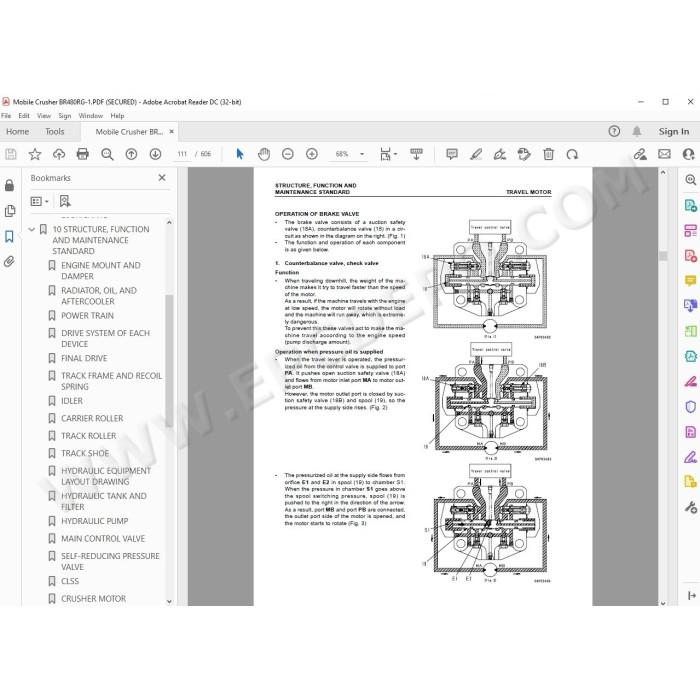Click the page number input field
The height and width of the screenshot is (700, 700).
click(x=182, y=154)
